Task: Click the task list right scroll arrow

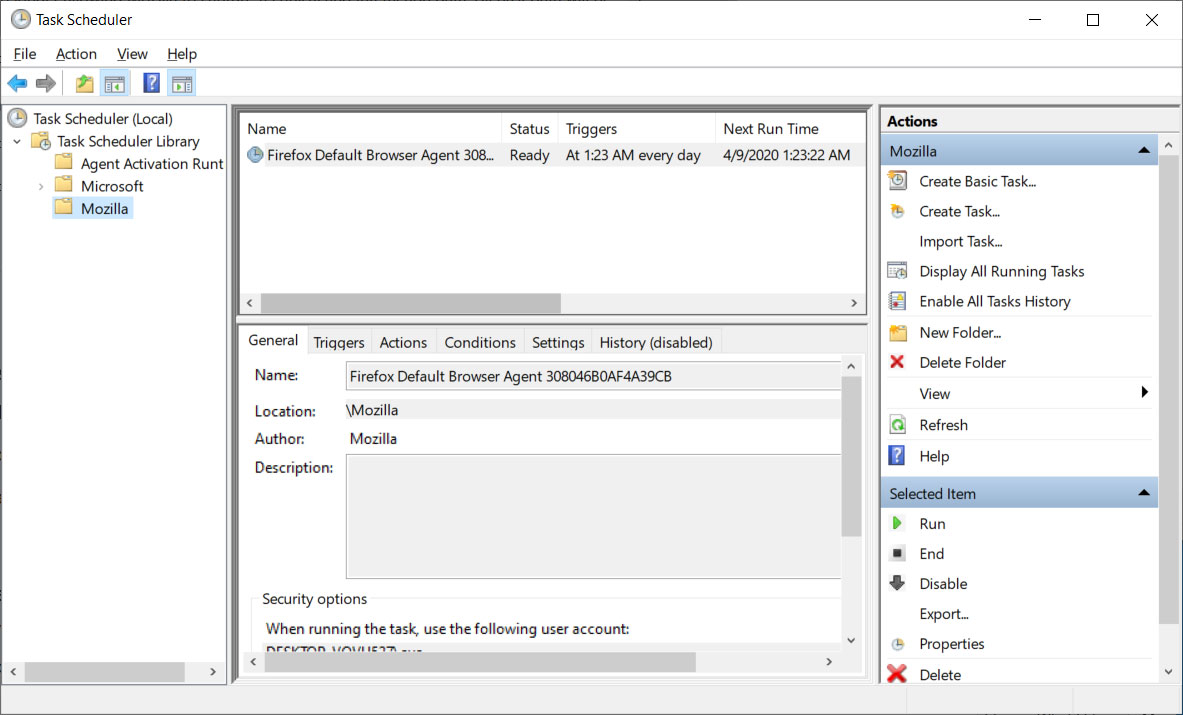Action: (x=854, y=303)
